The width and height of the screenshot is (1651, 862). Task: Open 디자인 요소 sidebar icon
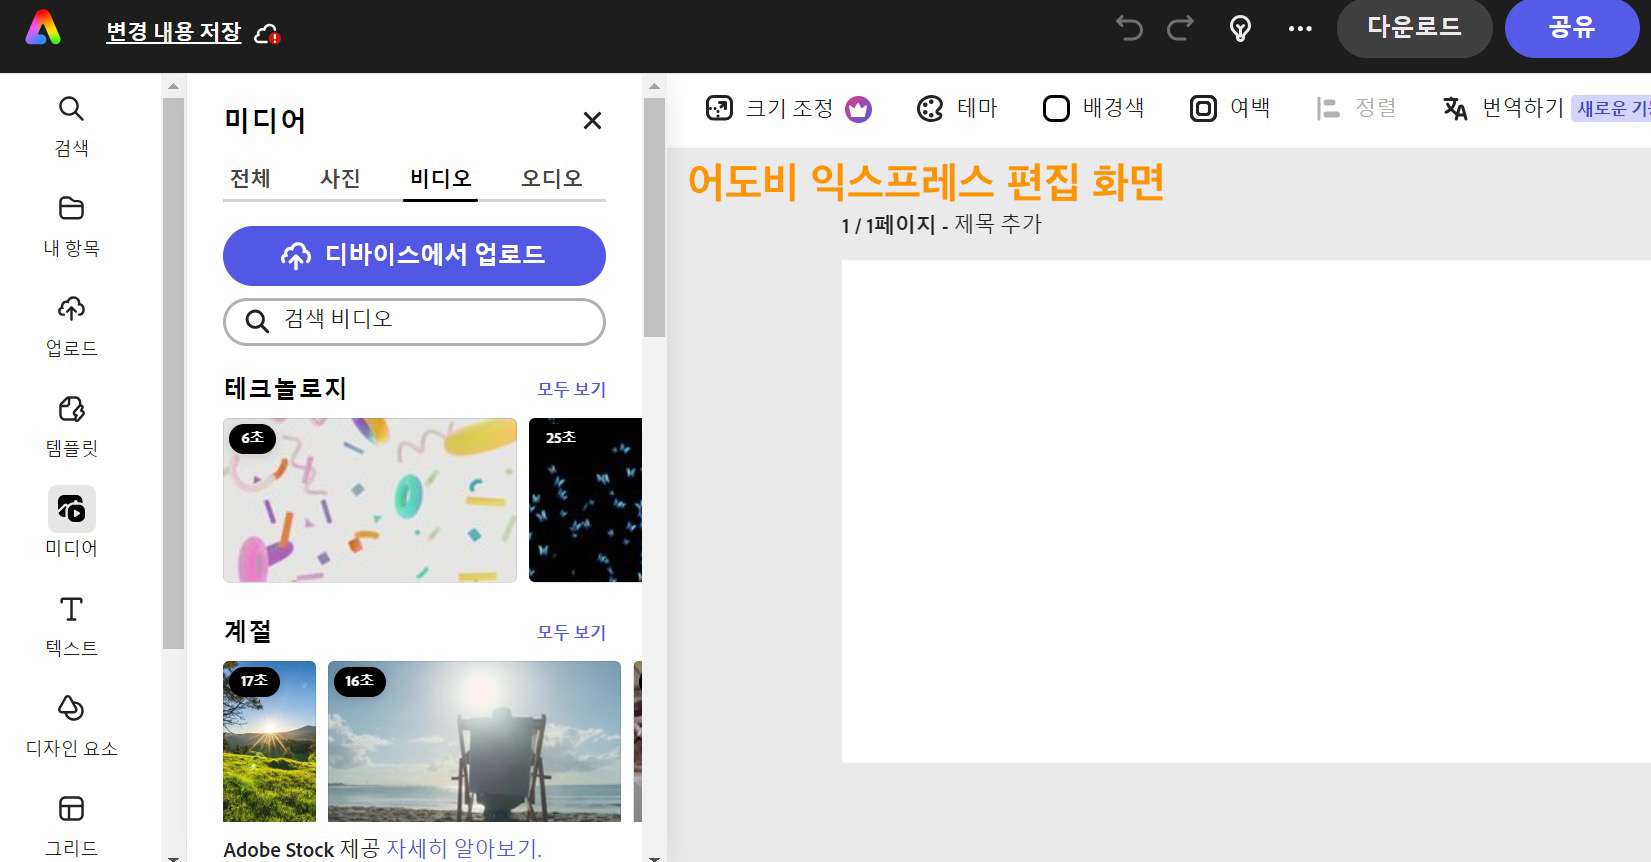pos(71,726)
